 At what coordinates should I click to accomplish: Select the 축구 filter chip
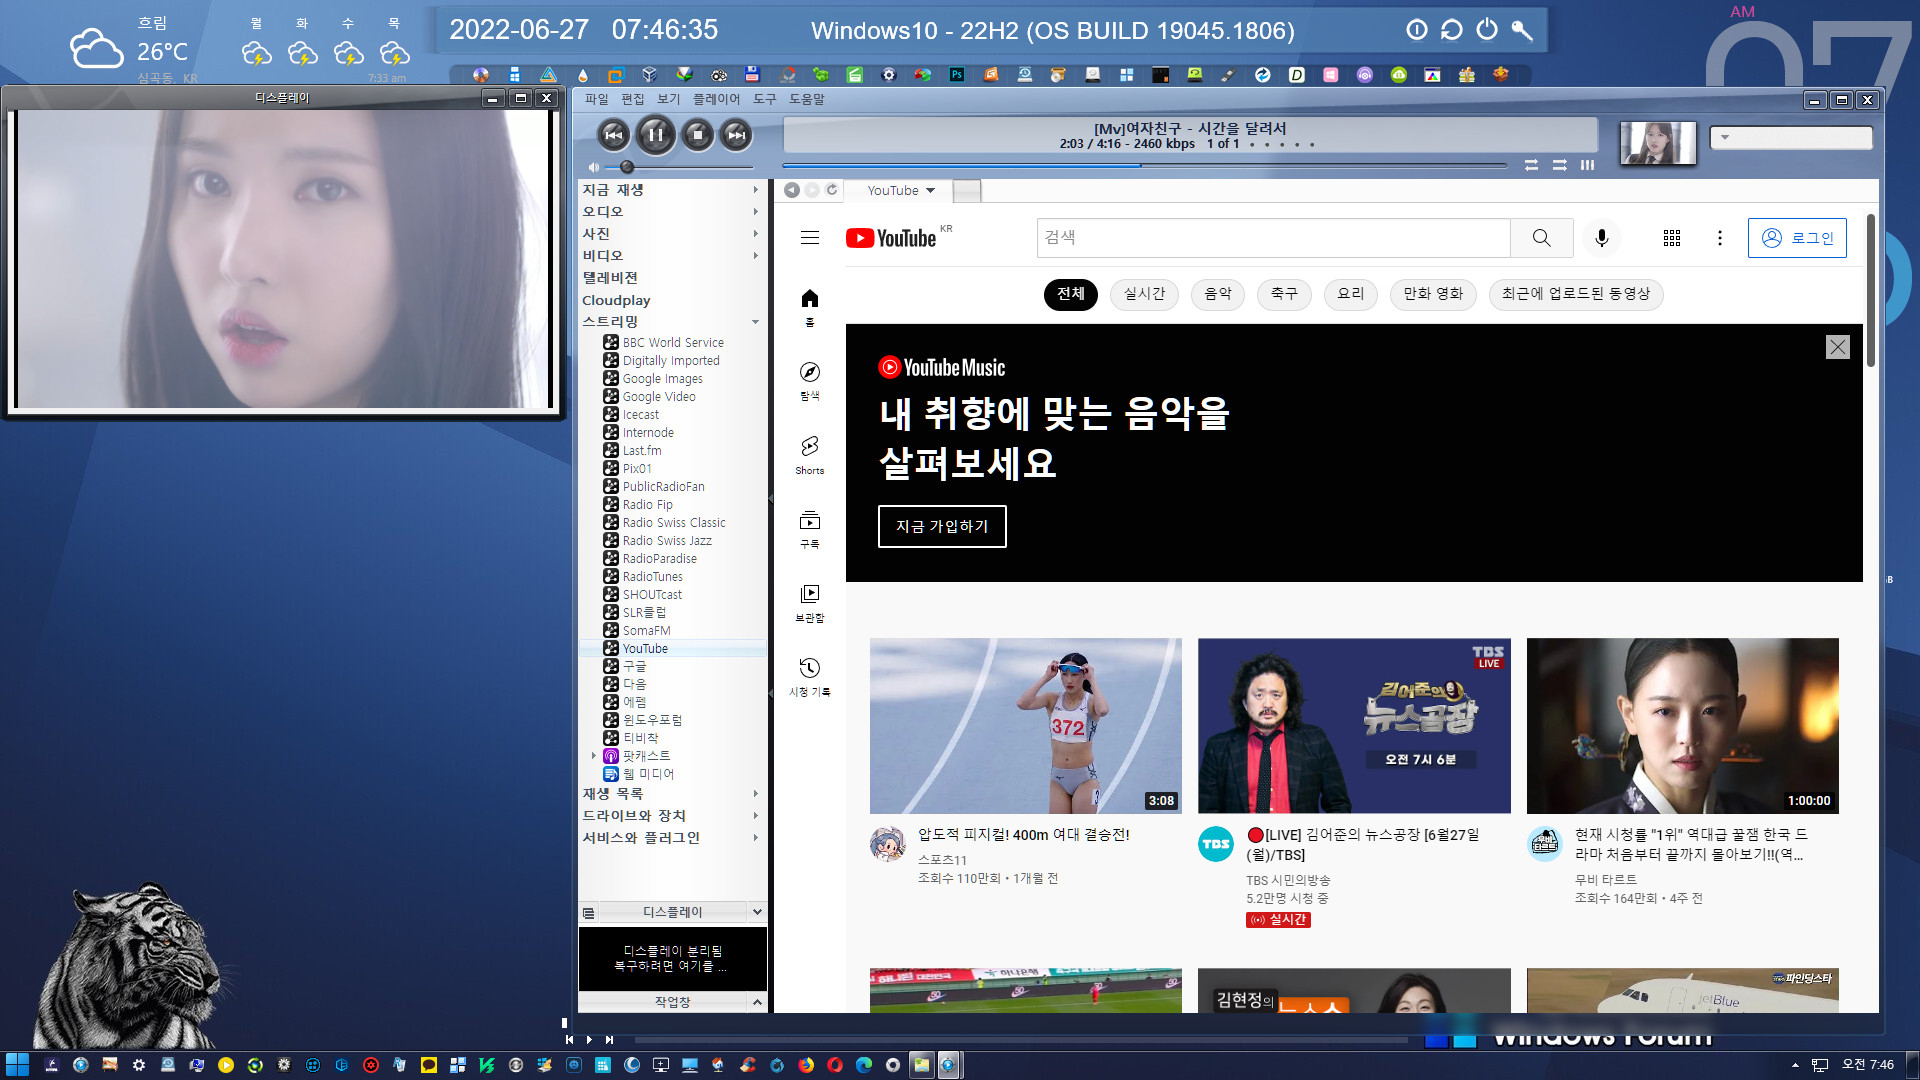1284,294
